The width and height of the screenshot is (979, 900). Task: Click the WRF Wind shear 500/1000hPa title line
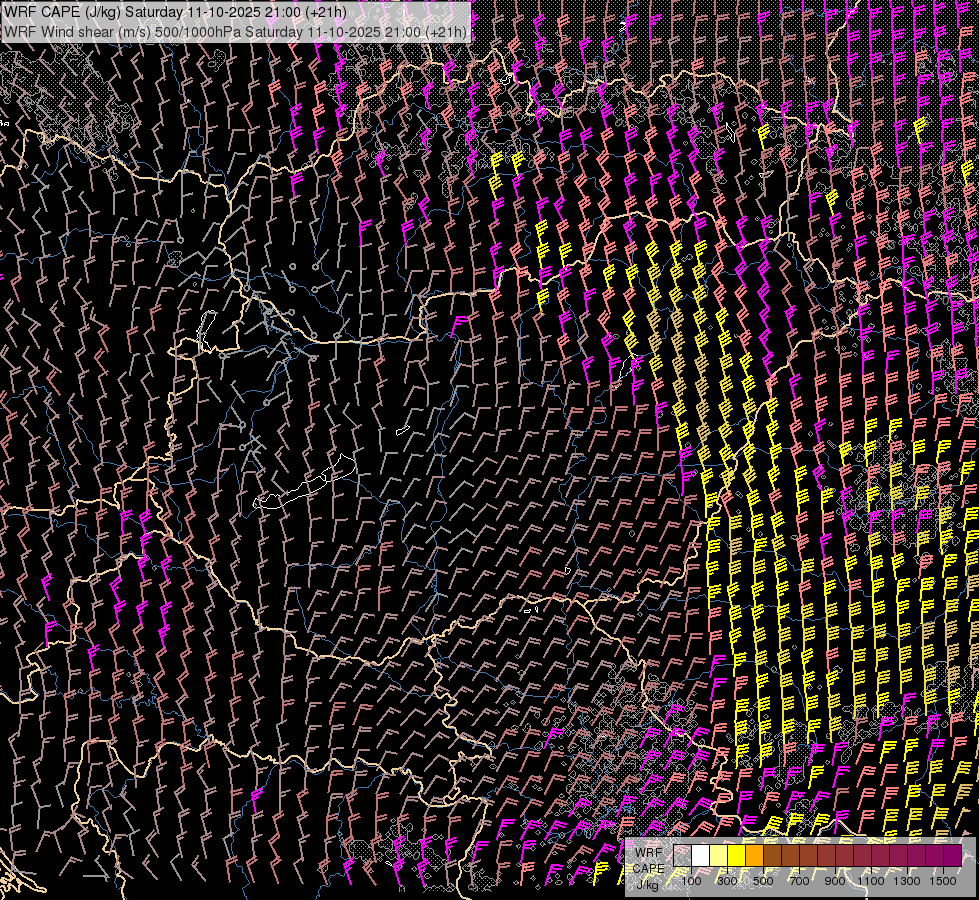235,32
